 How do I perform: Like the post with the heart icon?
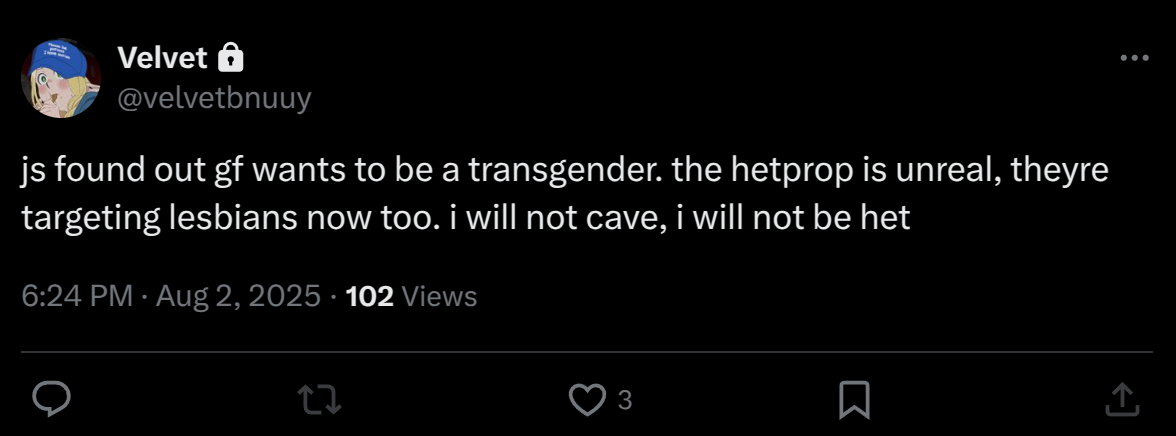click(586, 400)
